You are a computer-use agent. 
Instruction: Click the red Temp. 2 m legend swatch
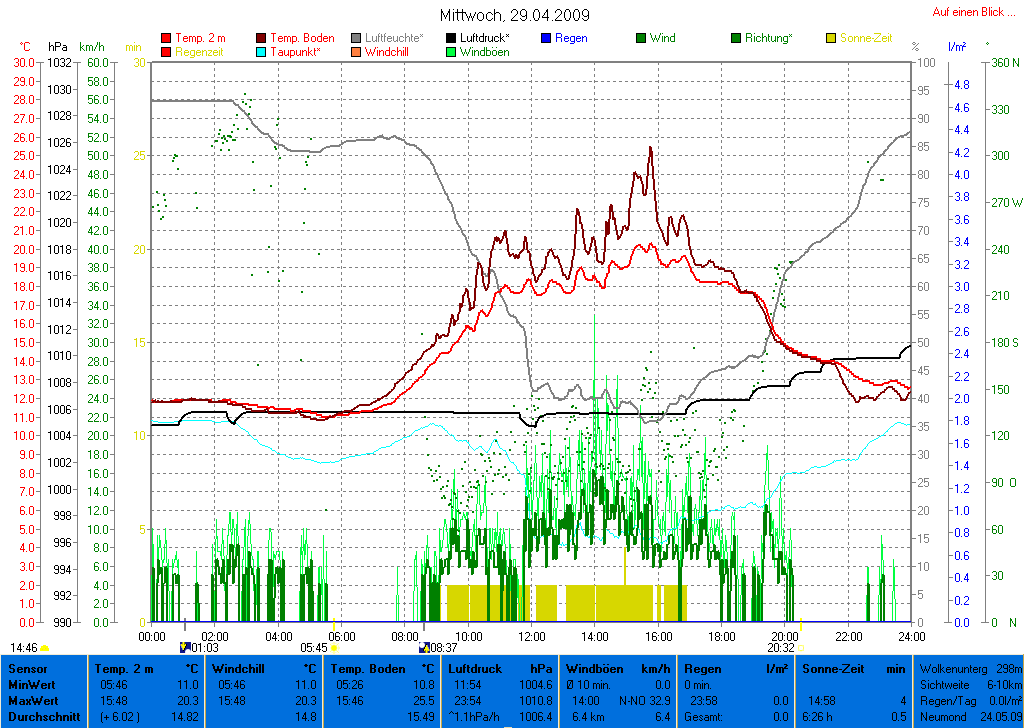[166, 38]
